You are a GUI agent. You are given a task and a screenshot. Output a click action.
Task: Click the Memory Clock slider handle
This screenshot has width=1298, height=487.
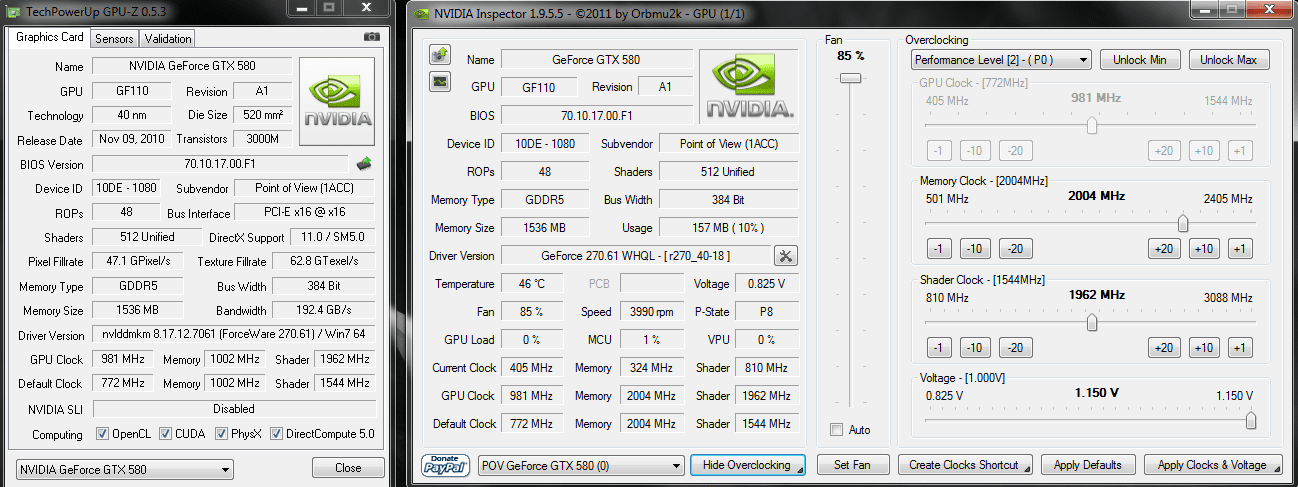1183,224
